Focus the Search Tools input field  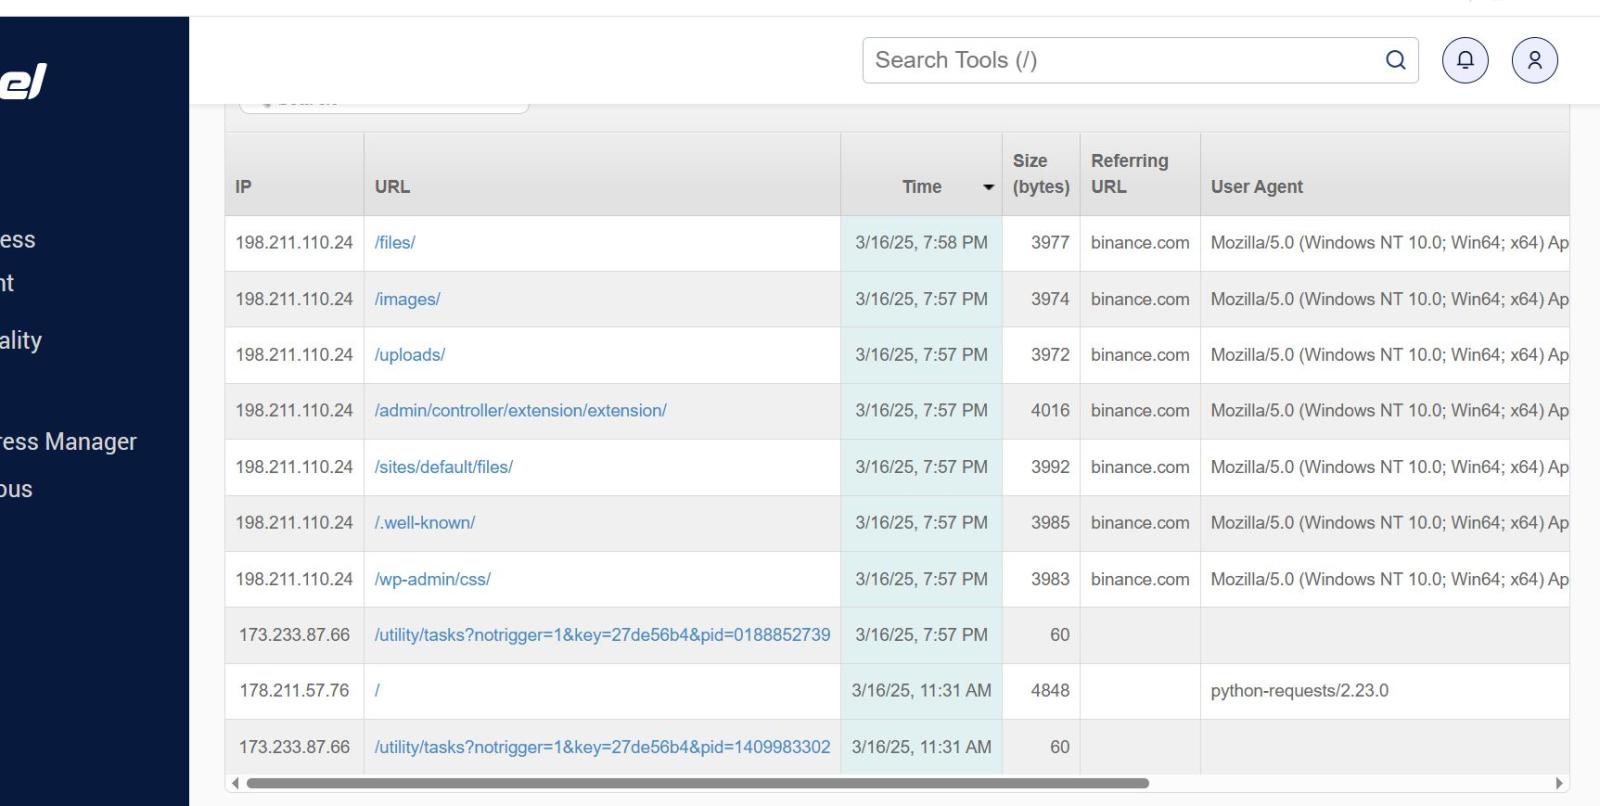[1120, 60]
